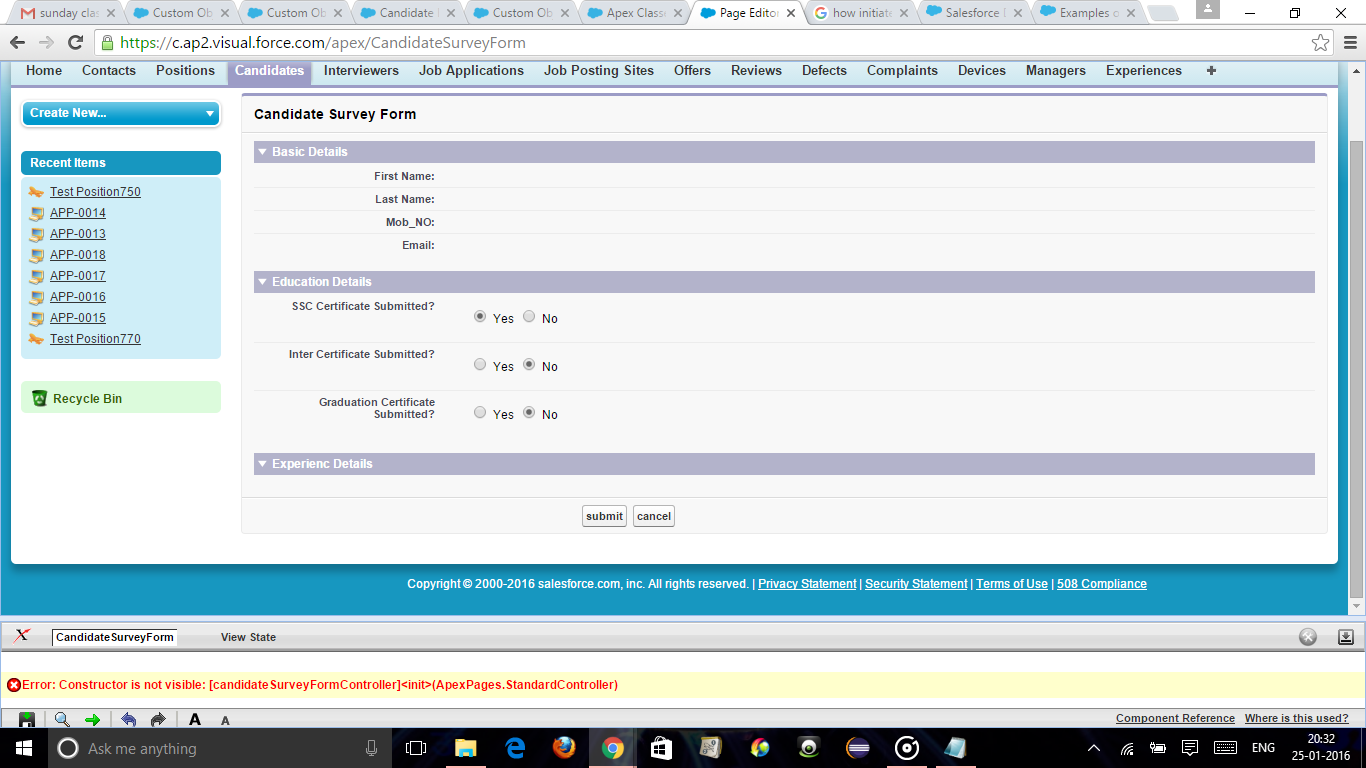Collapse the Education Details section

tap(262, 282)
